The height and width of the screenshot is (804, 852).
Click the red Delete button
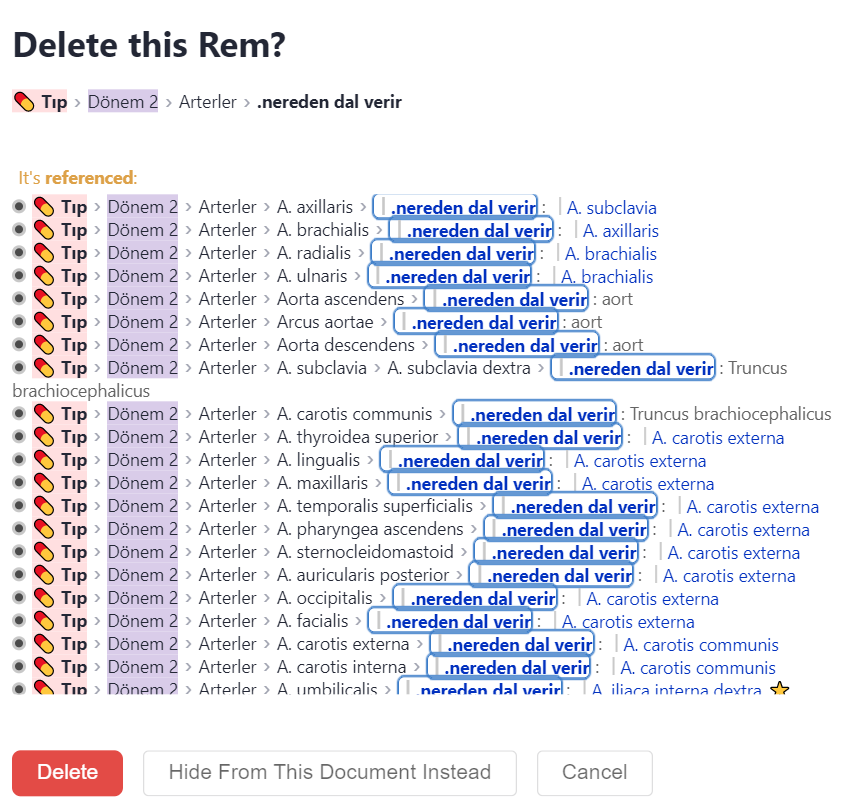coord(67,772)
